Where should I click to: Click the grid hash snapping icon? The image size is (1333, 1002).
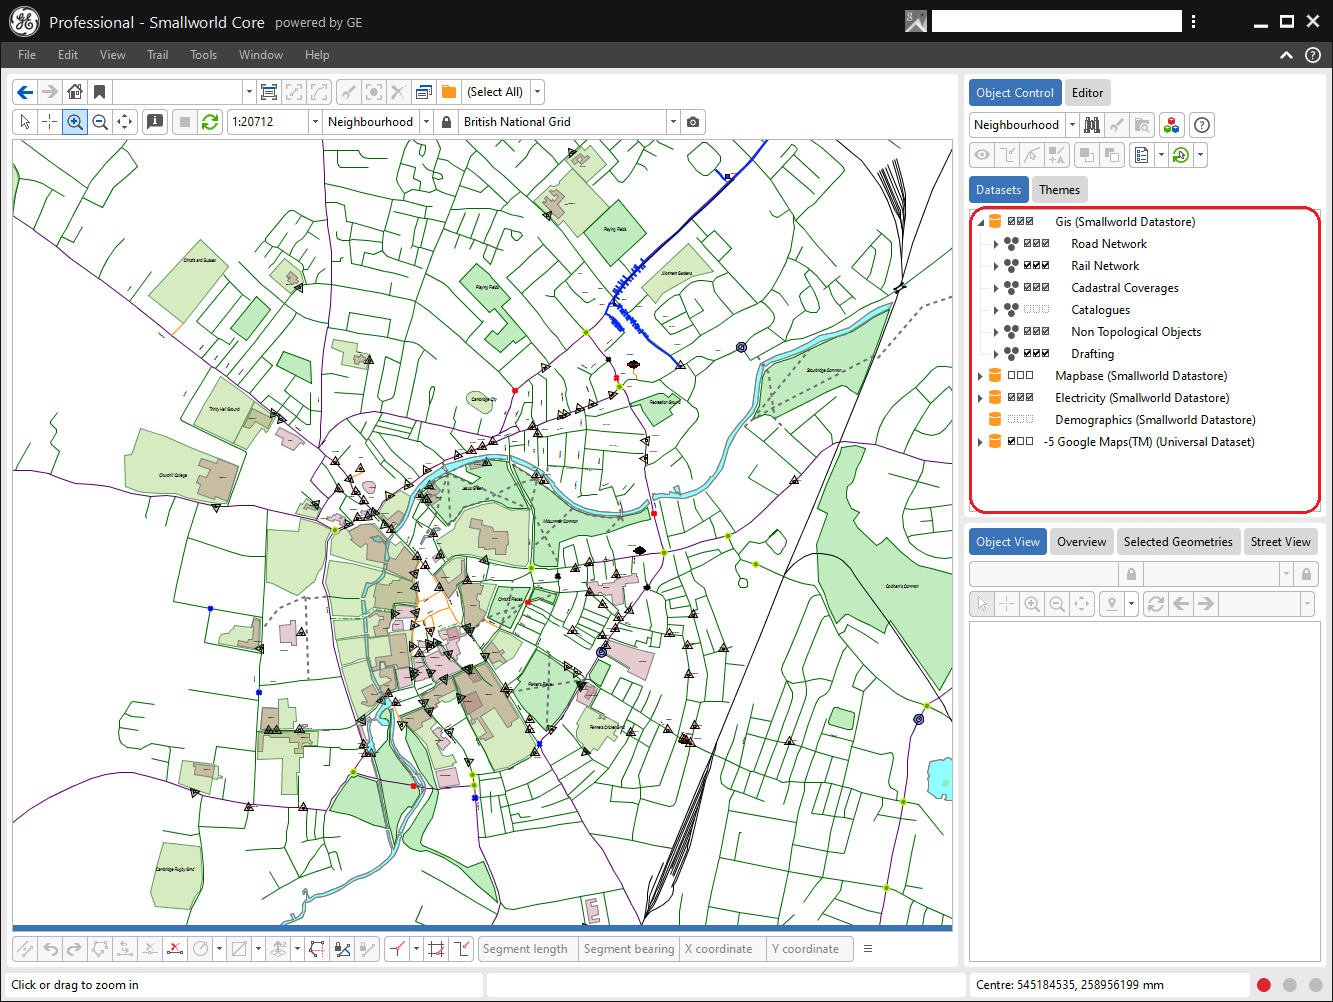pyautogui.click(x=436, y=949)
